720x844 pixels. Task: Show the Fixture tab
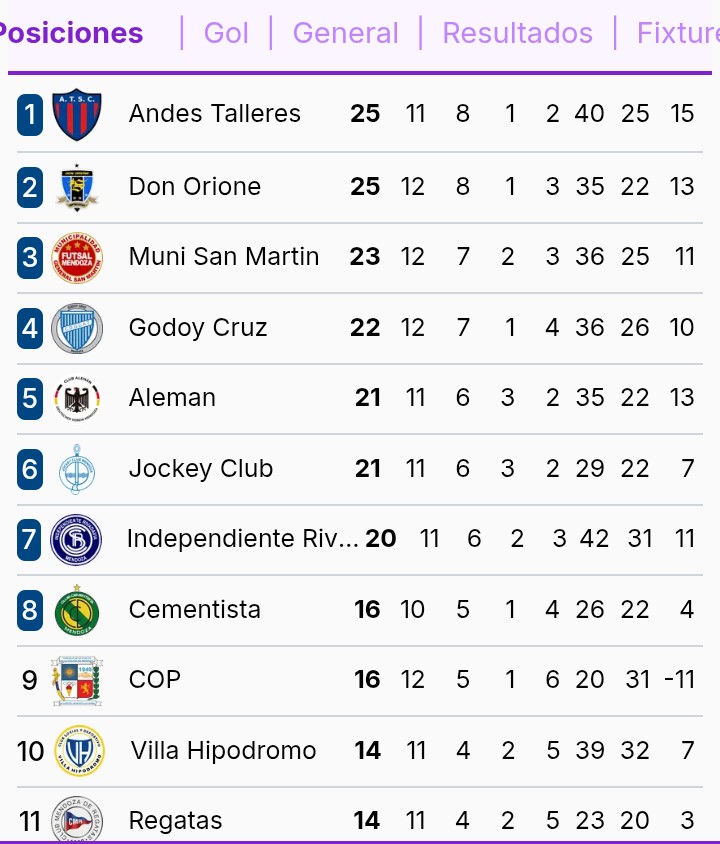(x=677, y=33)
